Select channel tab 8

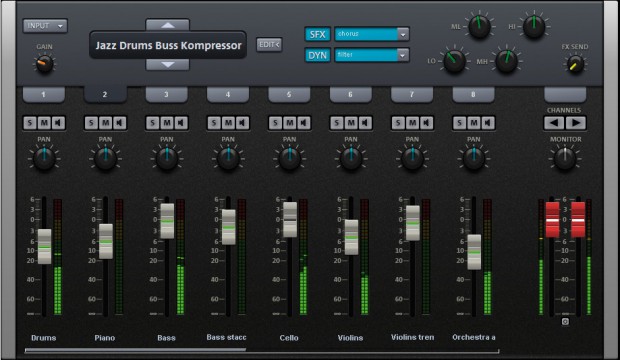point(473,95)
